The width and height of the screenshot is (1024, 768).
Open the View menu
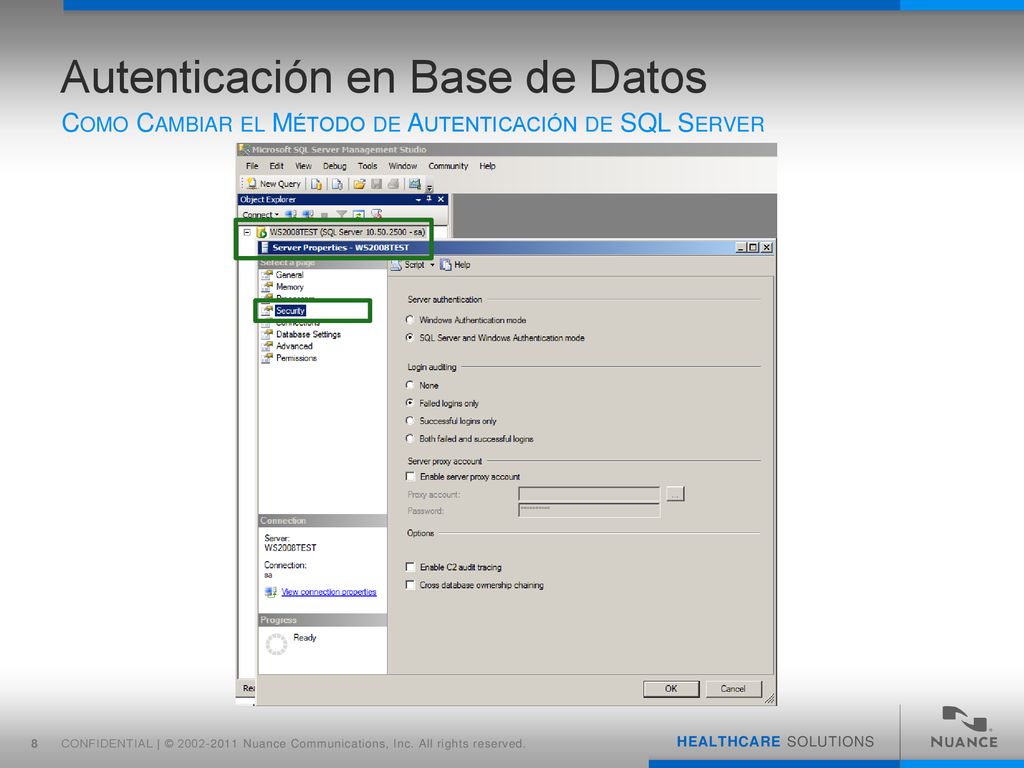[303, 166]
